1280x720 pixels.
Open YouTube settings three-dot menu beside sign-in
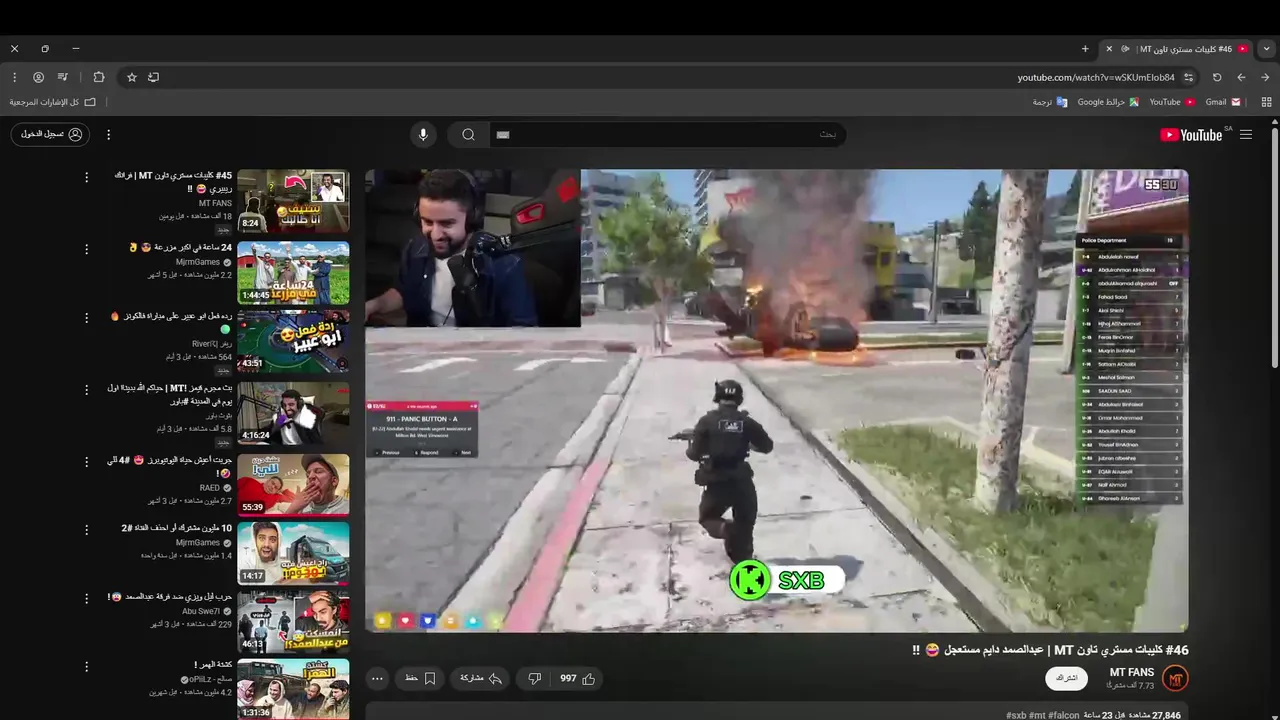108,135
